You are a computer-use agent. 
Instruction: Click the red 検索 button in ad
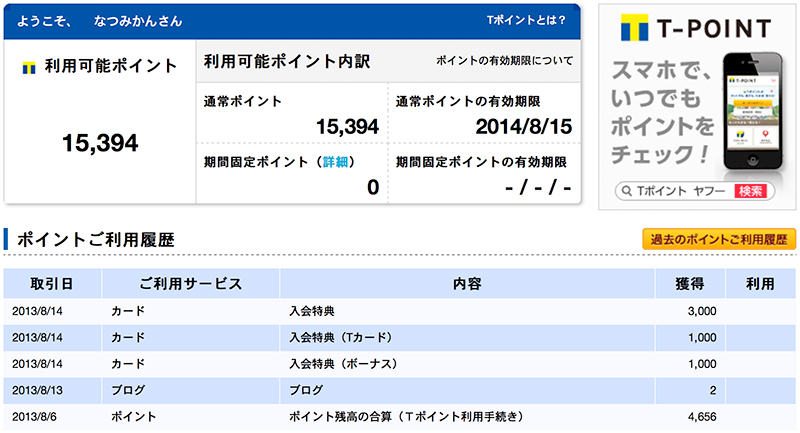coord(751,191)
